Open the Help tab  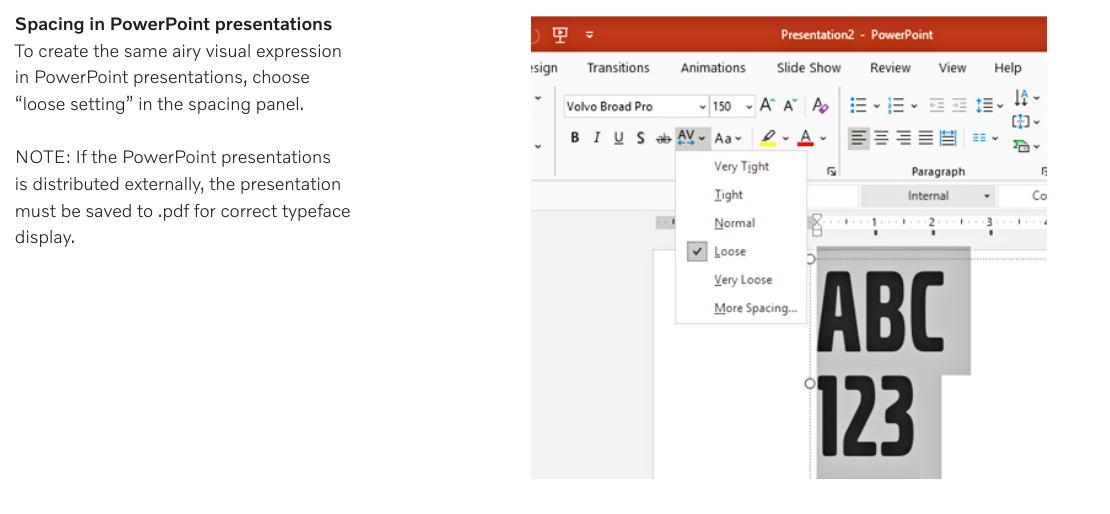[1007, 68]
